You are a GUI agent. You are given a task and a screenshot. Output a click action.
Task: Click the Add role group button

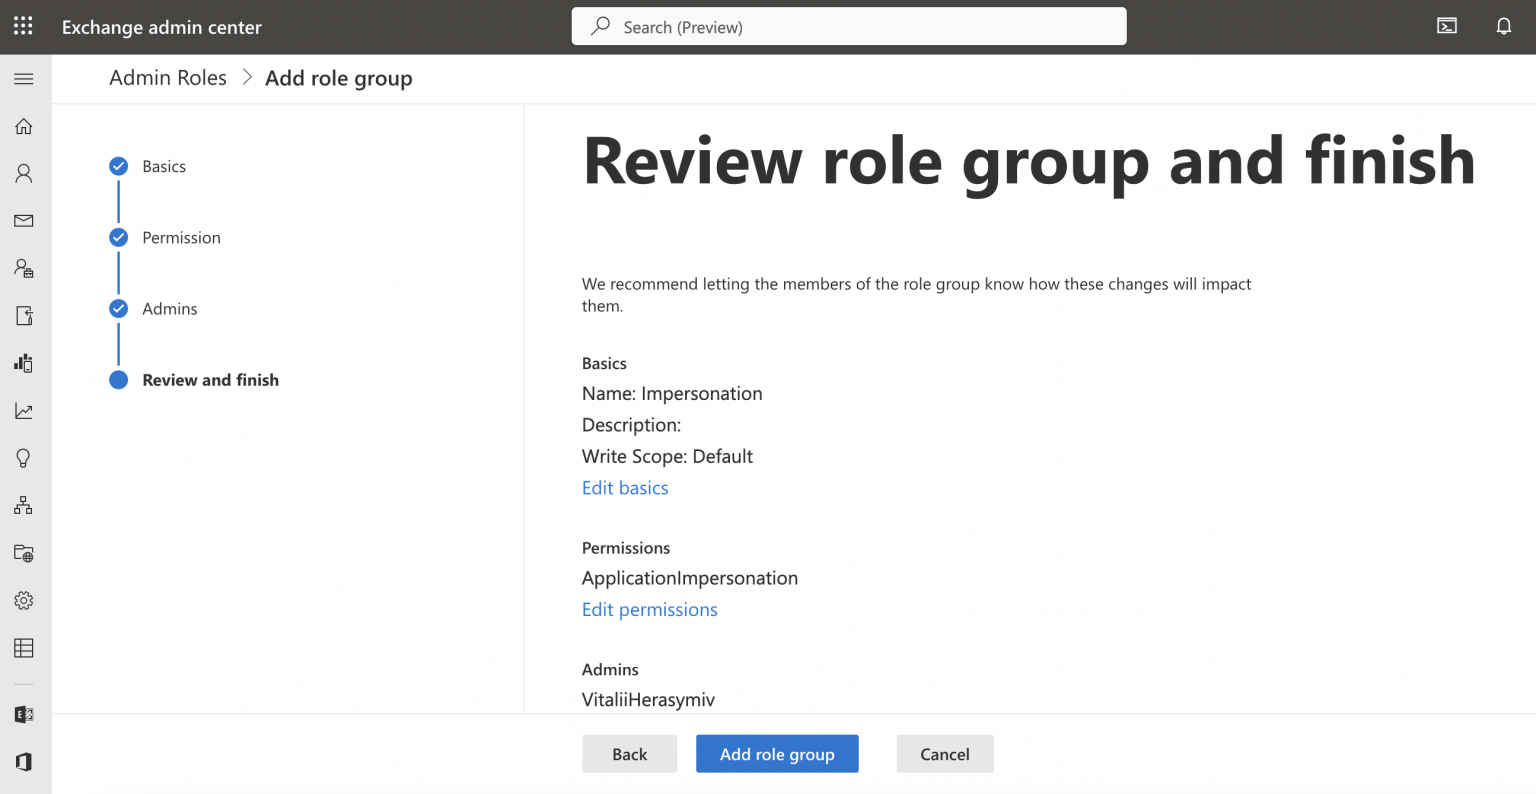pyautogui.click(x=777, y=754)
